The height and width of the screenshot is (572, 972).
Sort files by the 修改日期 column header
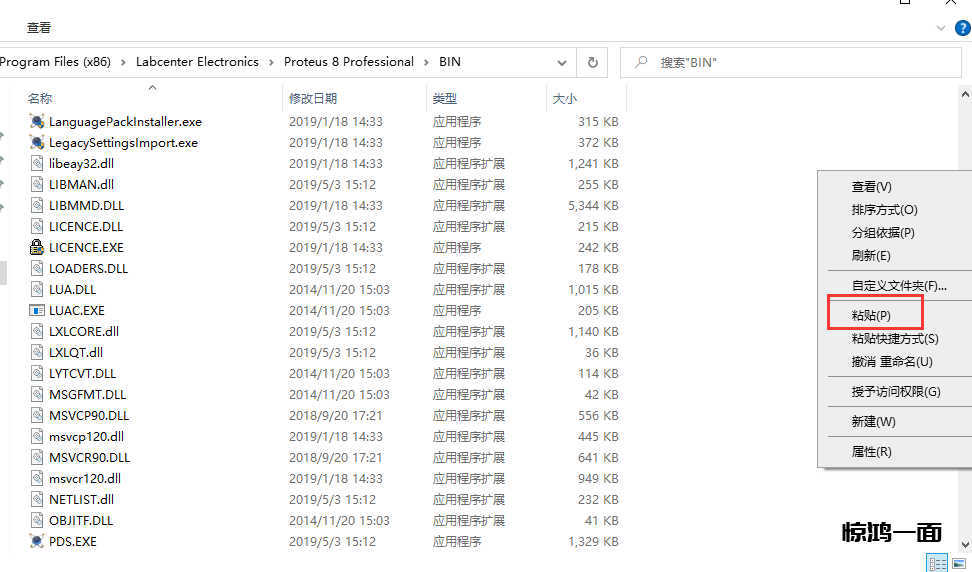click(313, 98)
